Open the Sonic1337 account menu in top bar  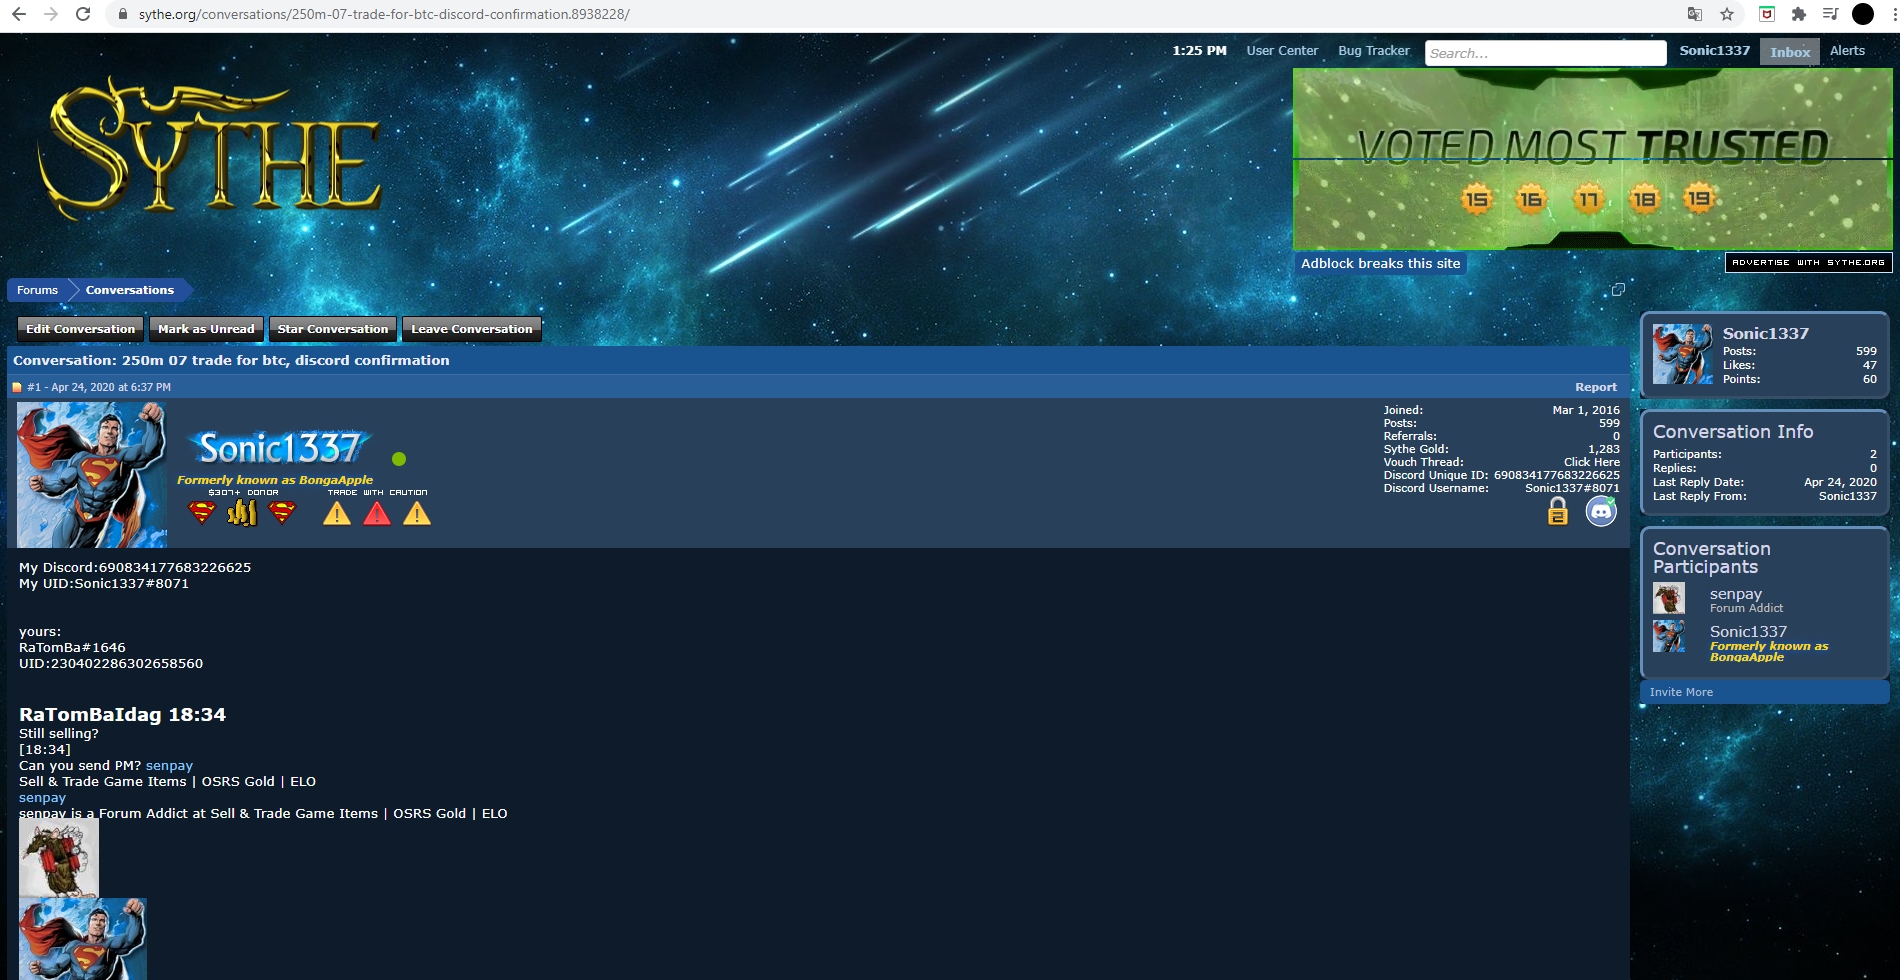click(1715, 51)
